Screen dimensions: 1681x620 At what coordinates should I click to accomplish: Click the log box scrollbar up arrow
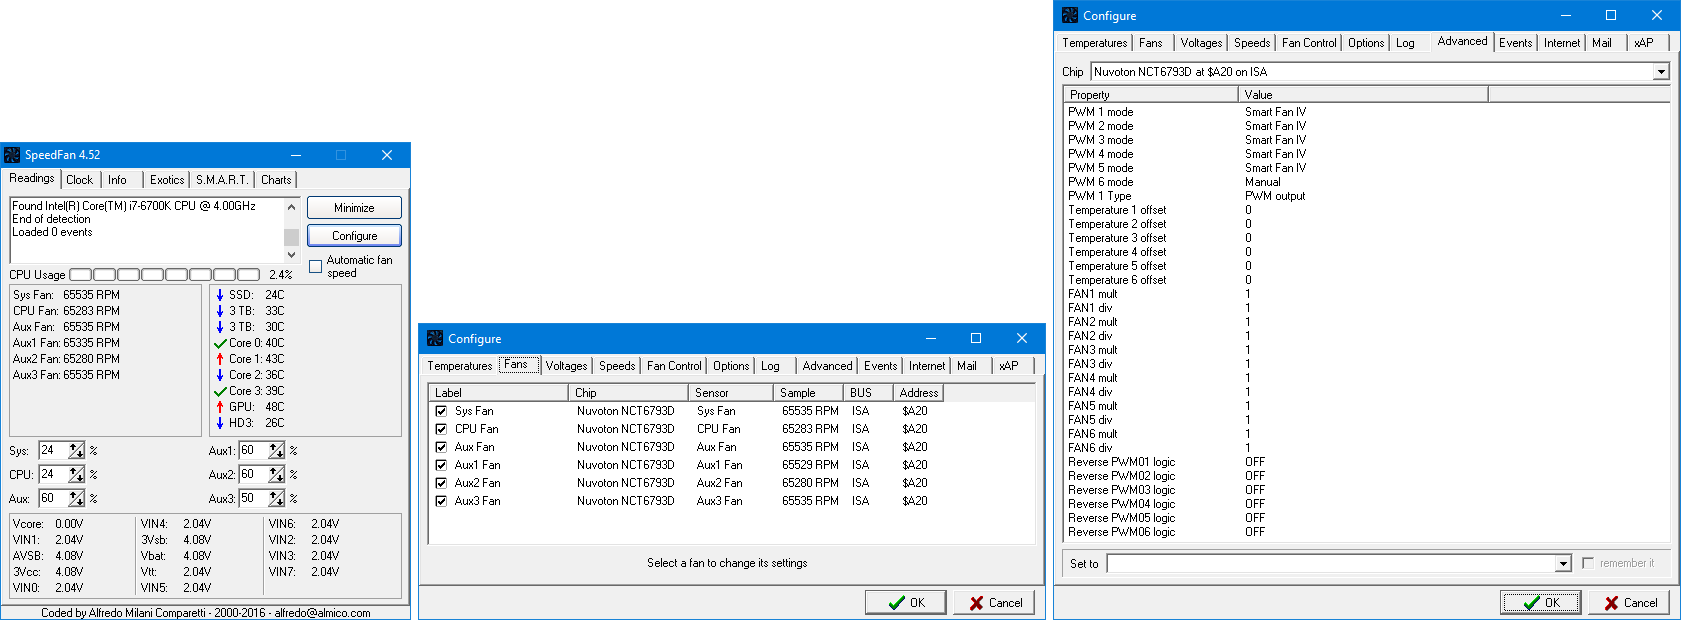[x=292, y=207]
